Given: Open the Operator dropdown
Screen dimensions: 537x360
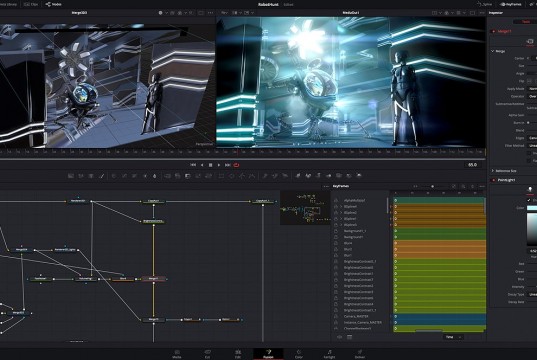Looking at the screenshot, I should click(532, 97).
